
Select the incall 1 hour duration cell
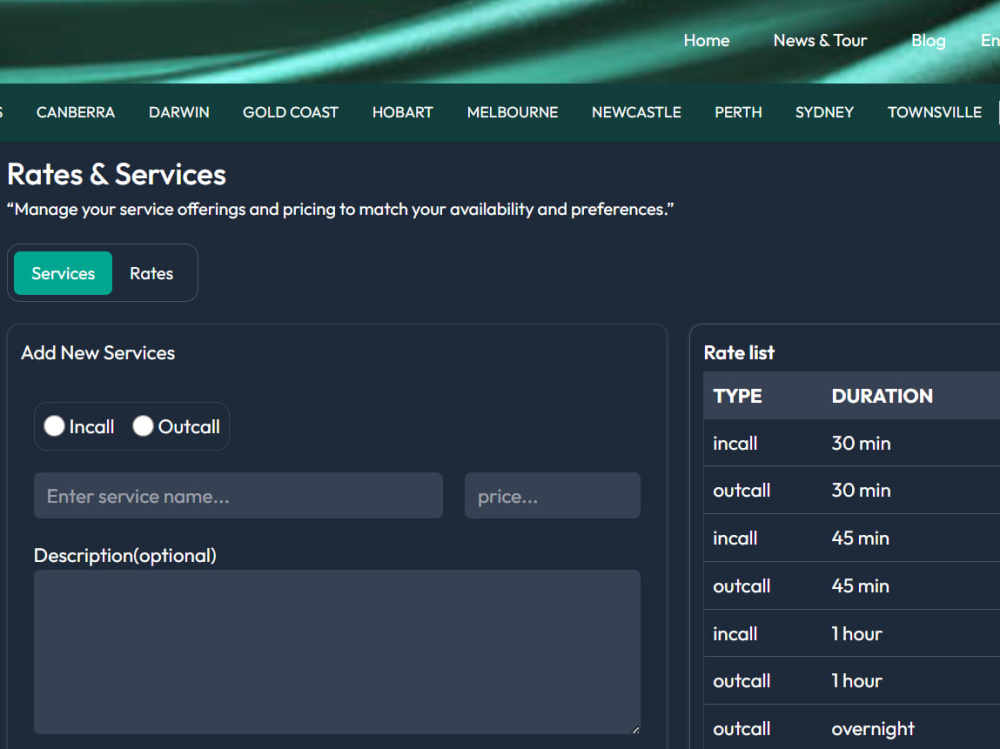857,634
